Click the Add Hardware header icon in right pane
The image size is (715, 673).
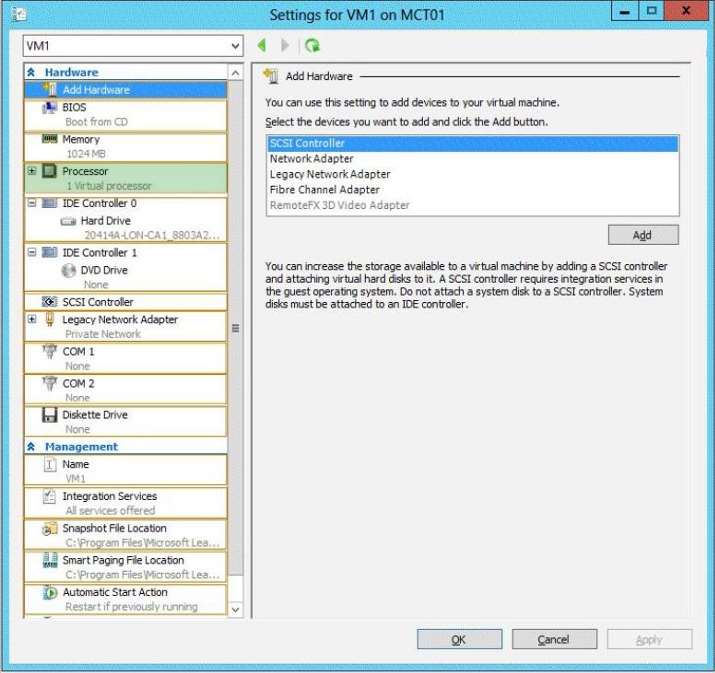click(x=271, y=76)
